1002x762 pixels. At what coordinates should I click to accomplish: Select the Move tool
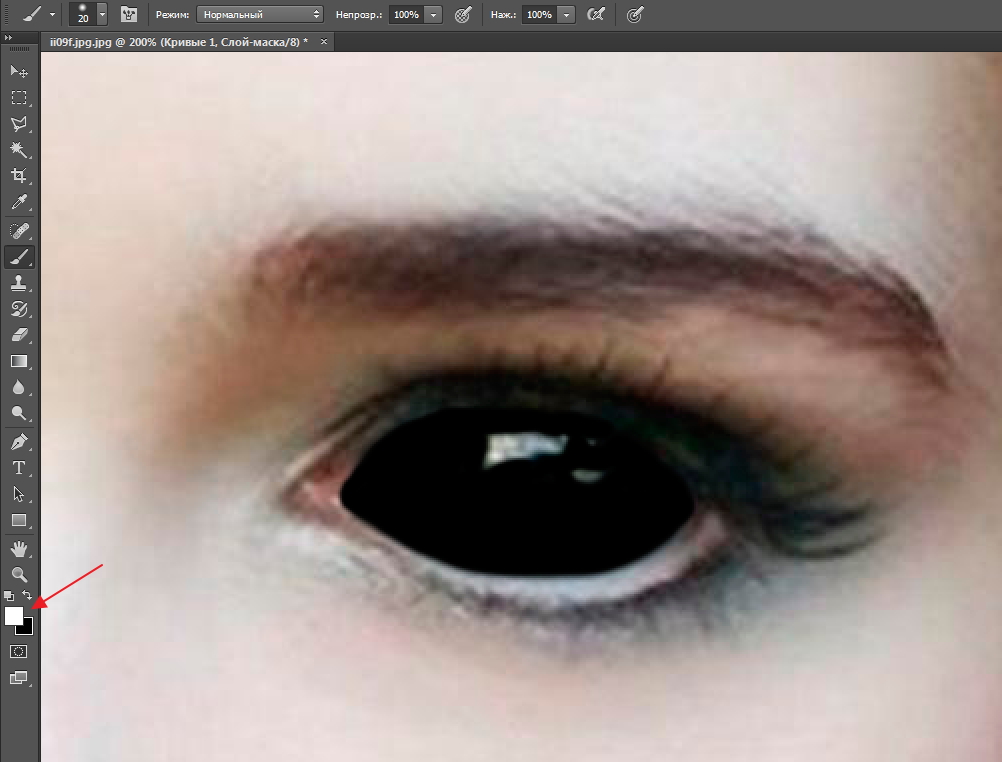(x=19, y=71)
